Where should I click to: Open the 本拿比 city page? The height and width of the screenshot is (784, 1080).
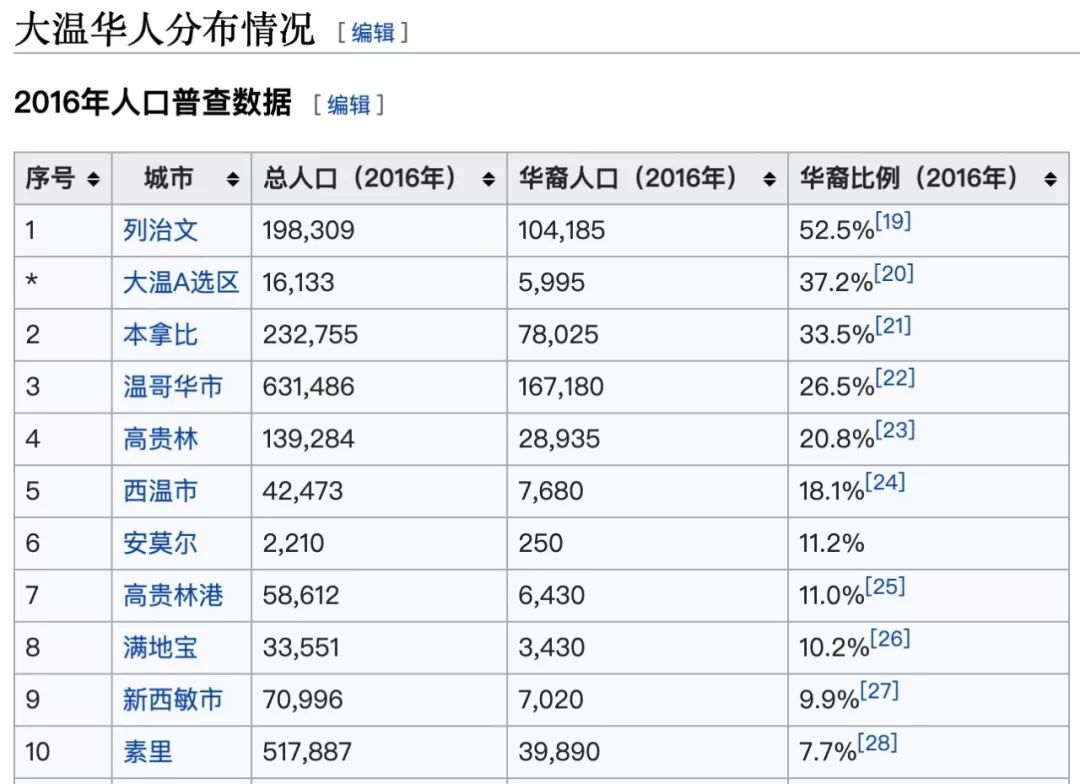pos(158,334)
